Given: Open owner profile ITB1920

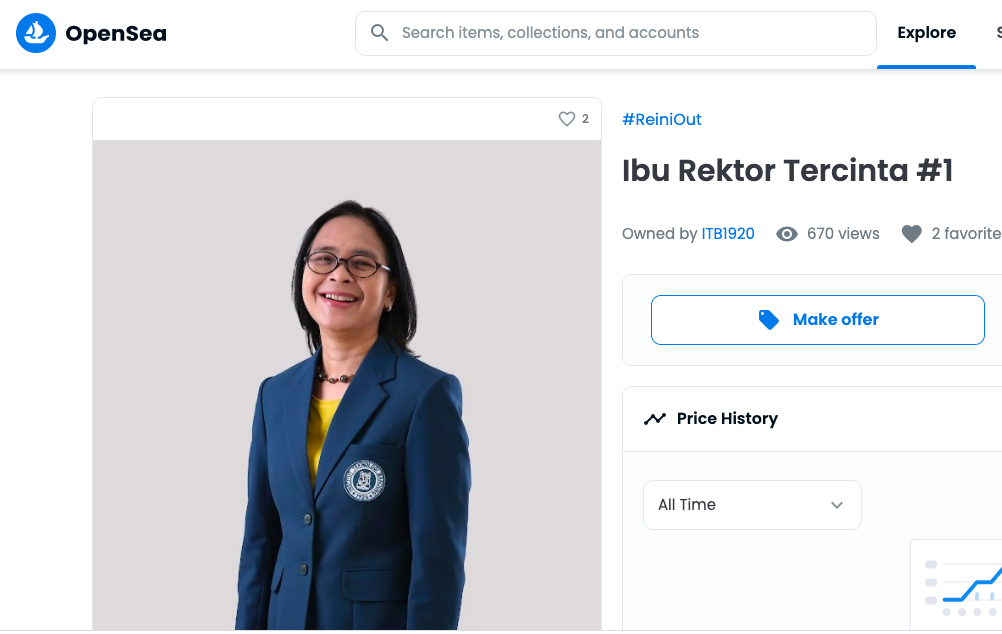Looking at the screenshot, I should (x=728, y=234).
